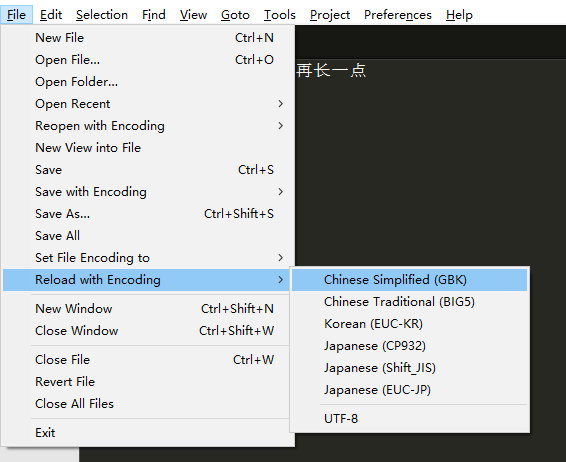Select Chinese Simplified (GBK) encoding

tap(409, 280)
